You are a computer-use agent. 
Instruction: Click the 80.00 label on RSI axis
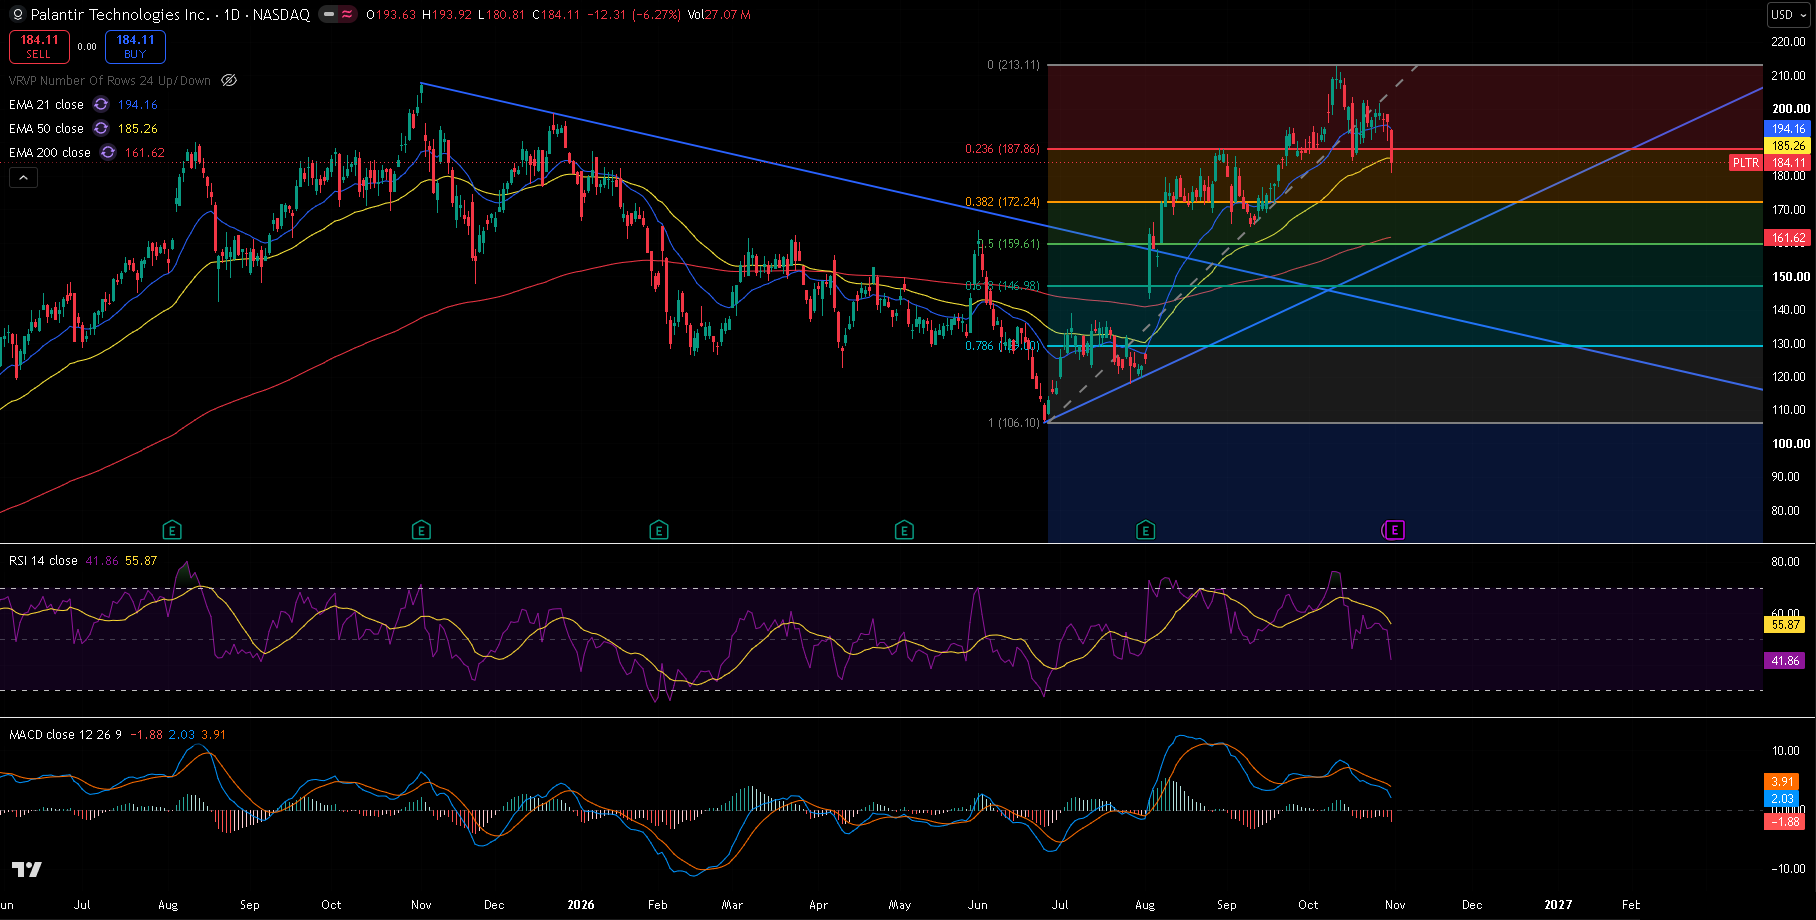[1785, 562]
